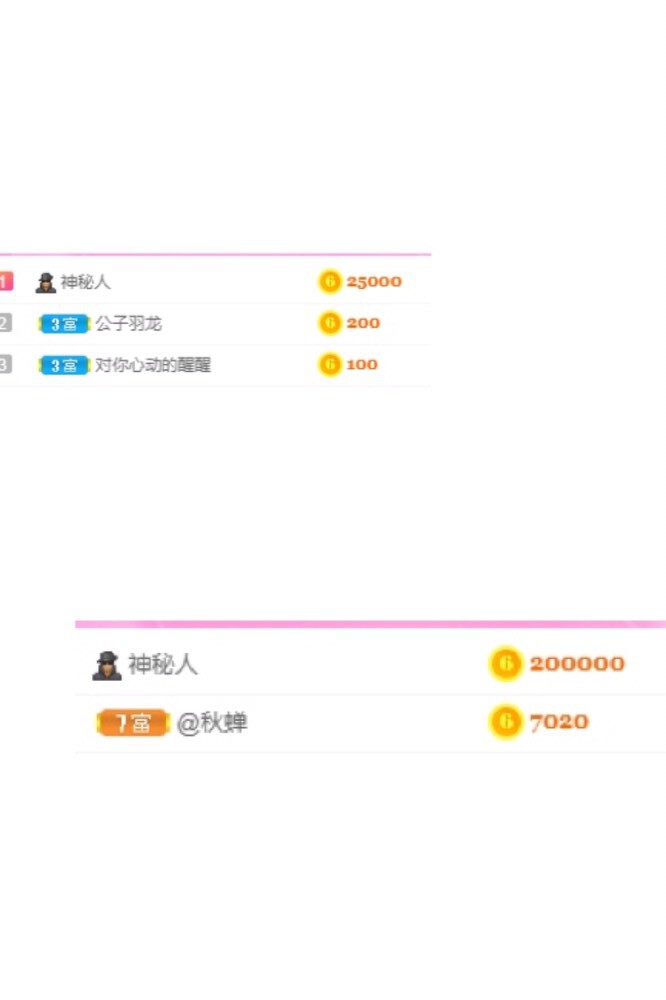Open the 对你心动的醒醒 user name

point(153,365)
